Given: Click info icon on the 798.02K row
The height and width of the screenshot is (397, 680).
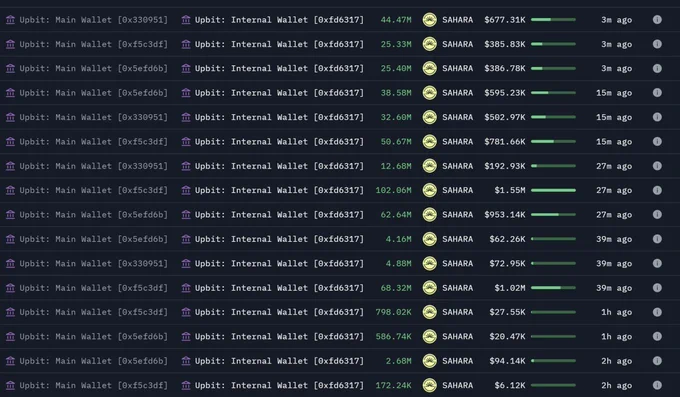Looking at the screenshot, I should coord(657,312).
